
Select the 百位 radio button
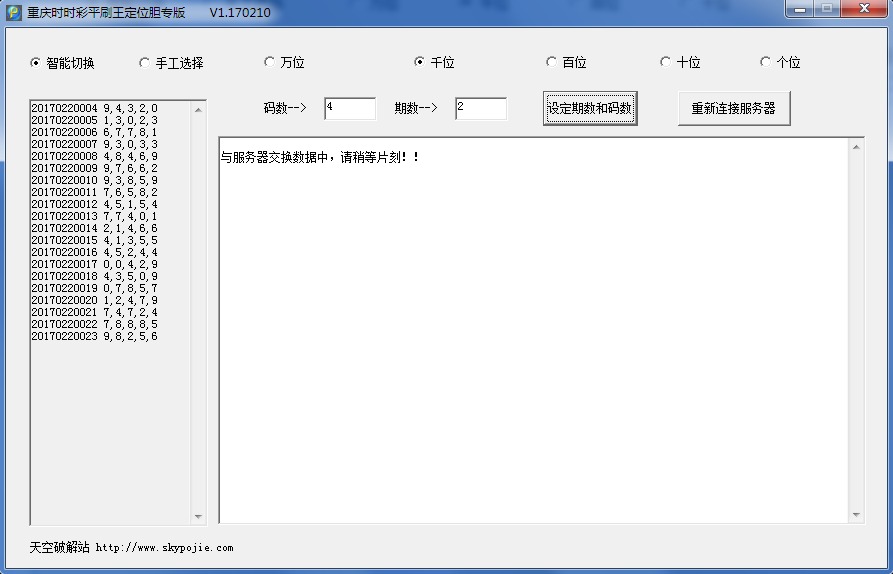(551, 62)
